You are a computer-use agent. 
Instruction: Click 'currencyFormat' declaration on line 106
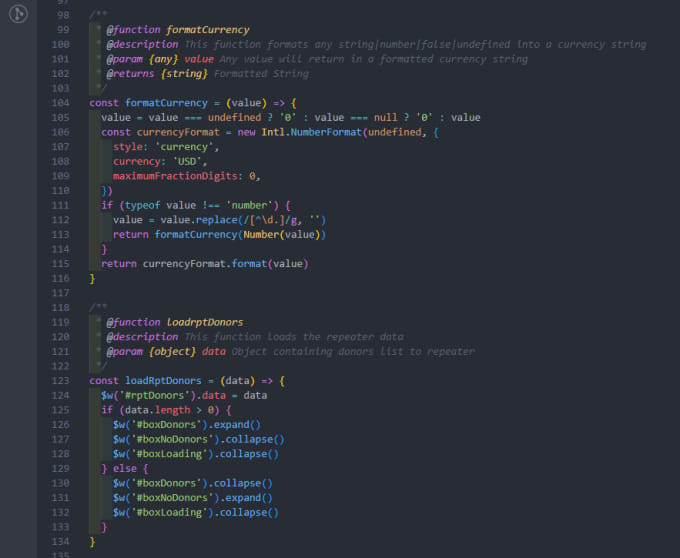(x=178, y=132)
